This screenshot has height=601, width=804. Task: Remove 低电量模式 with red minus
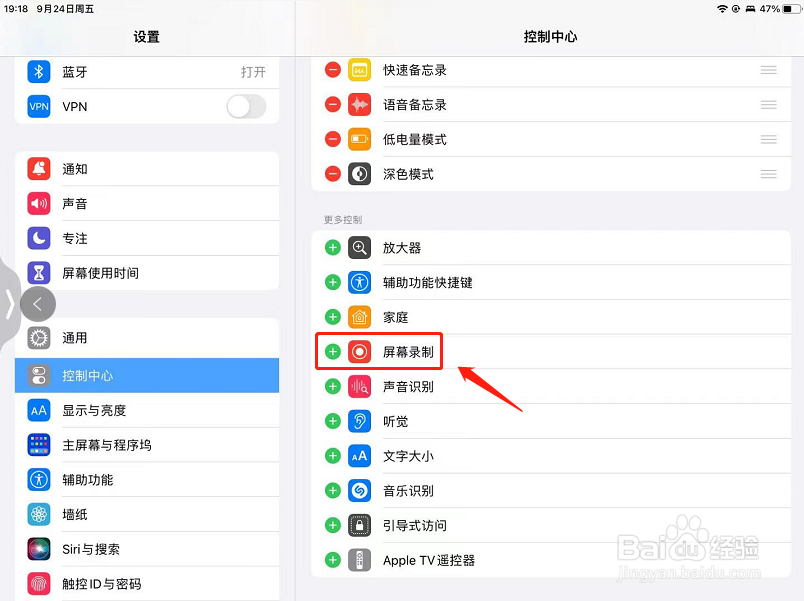pos(333,139)
